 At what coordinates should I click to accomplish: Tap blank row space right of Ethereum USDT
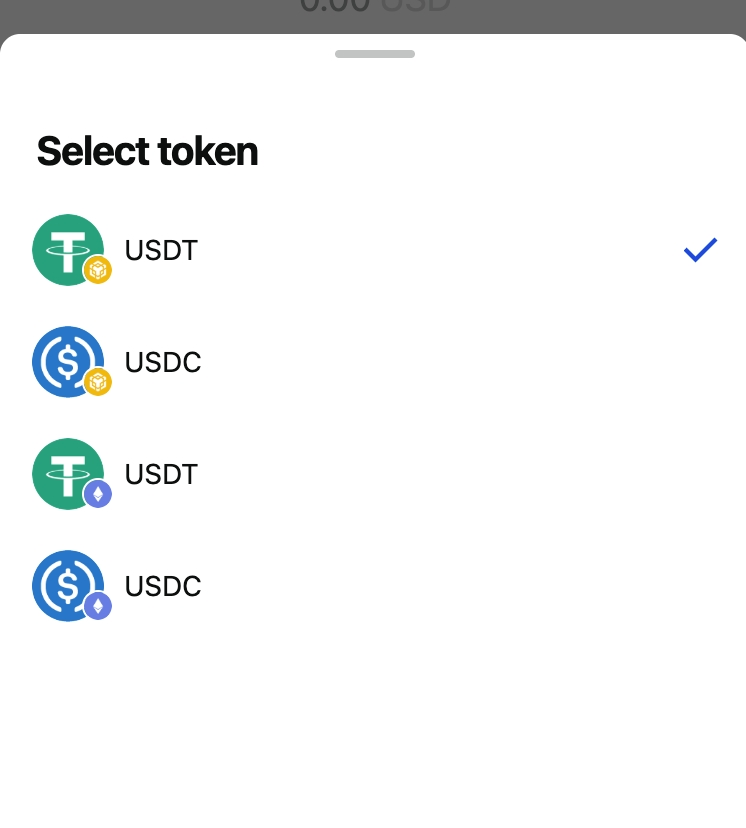click(450, 474)
